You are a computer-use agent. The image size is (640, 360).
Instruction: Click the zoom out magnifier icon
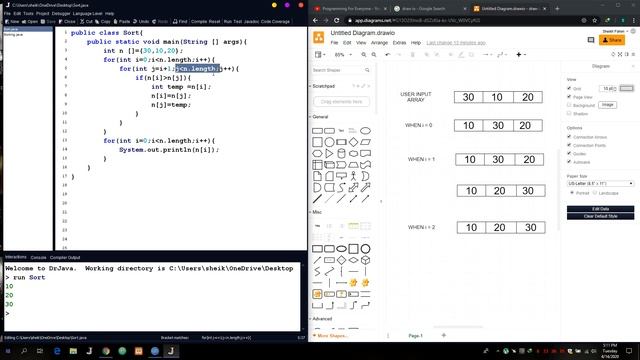[374, 55]
